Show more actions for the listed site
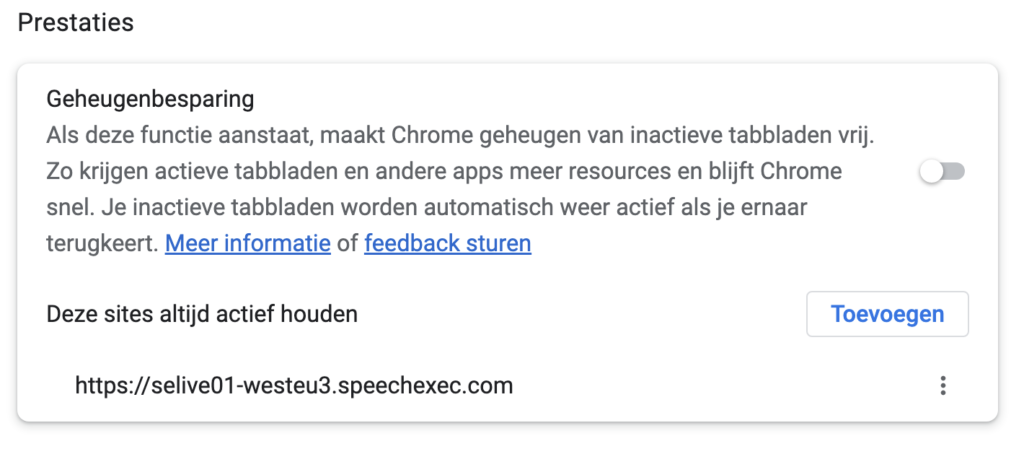 point(942,386)
